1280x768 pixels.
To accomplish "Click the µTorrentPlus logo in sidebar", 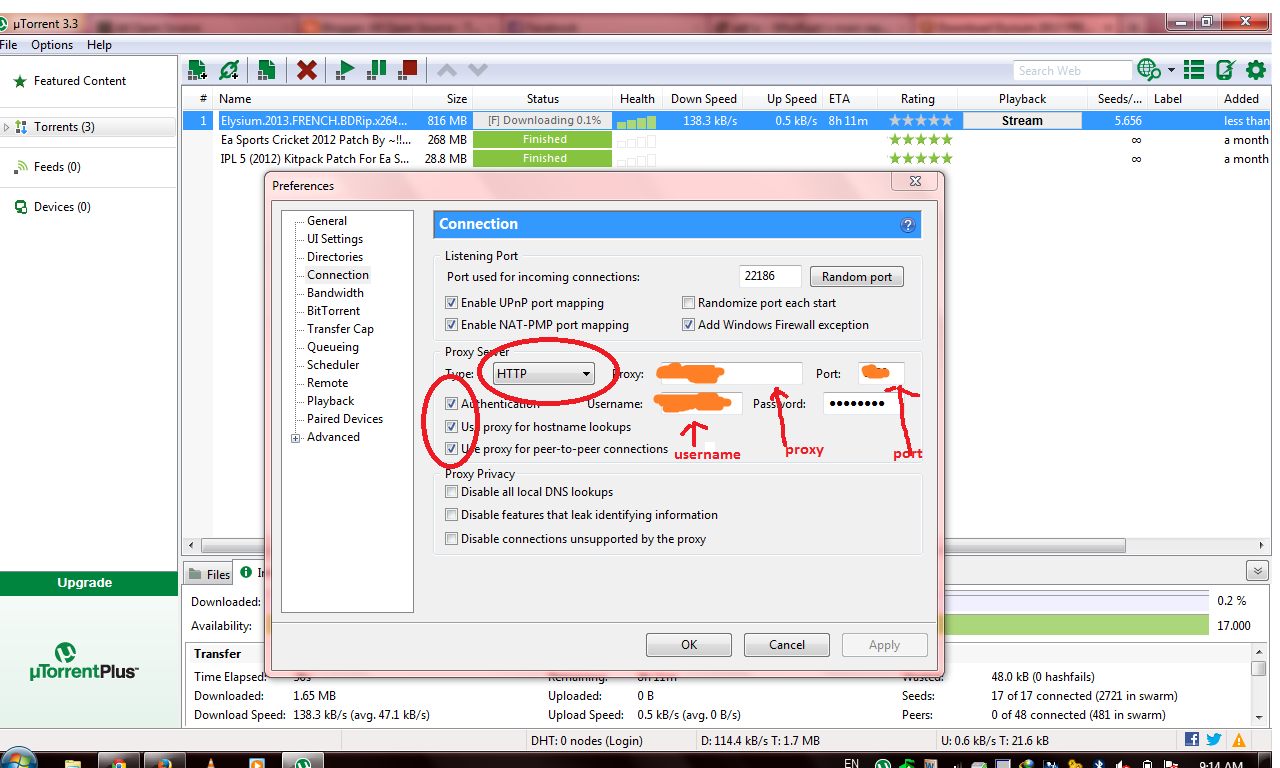I will (84, 661).
